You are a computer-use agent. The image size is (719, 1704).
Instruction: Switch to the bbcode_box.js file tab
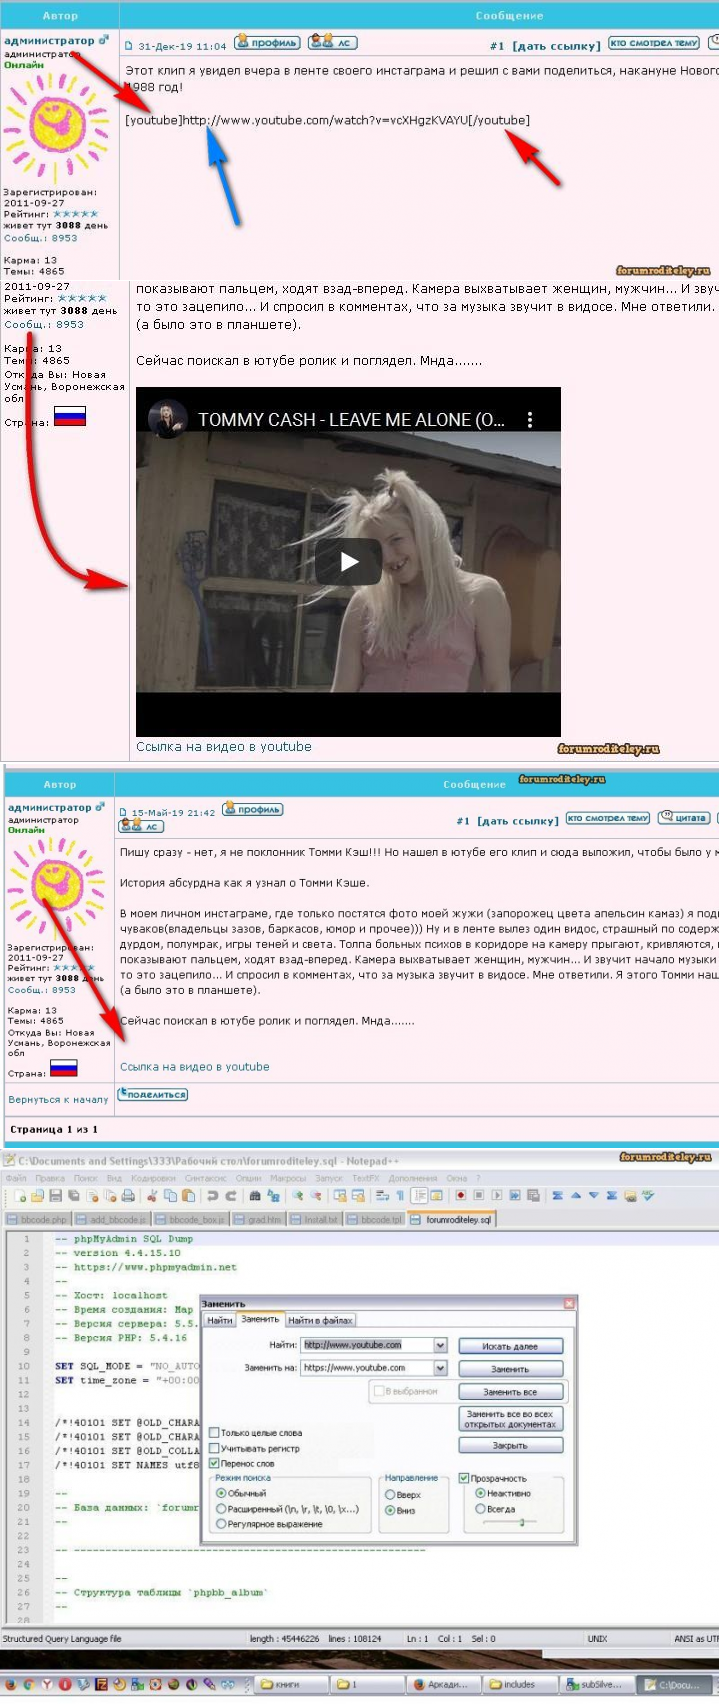pyautogui.click(x=192, y=1220)
